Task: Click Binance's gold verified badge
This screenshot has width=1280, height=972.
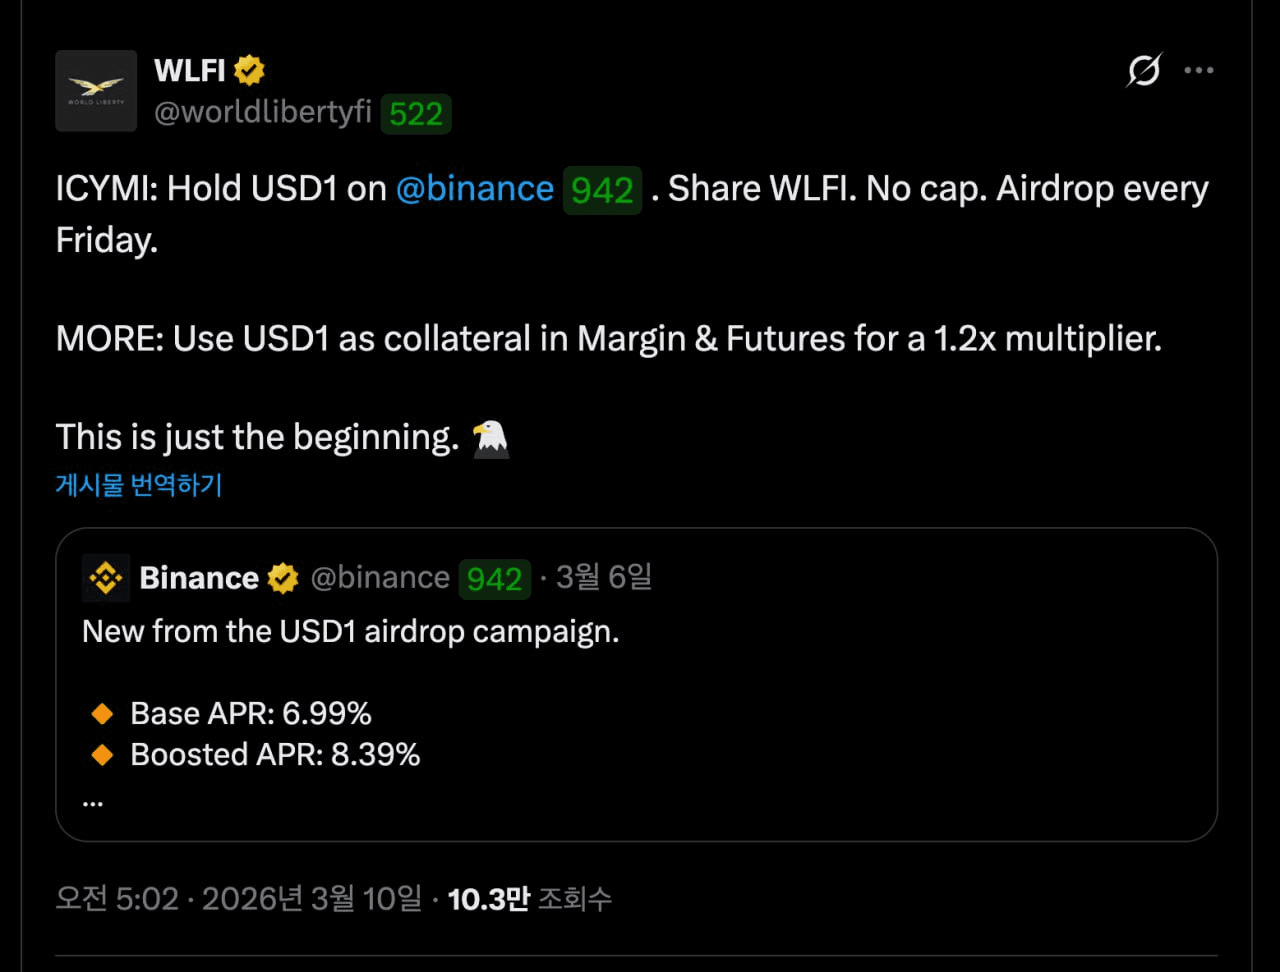Action: (x=283, y=578)
